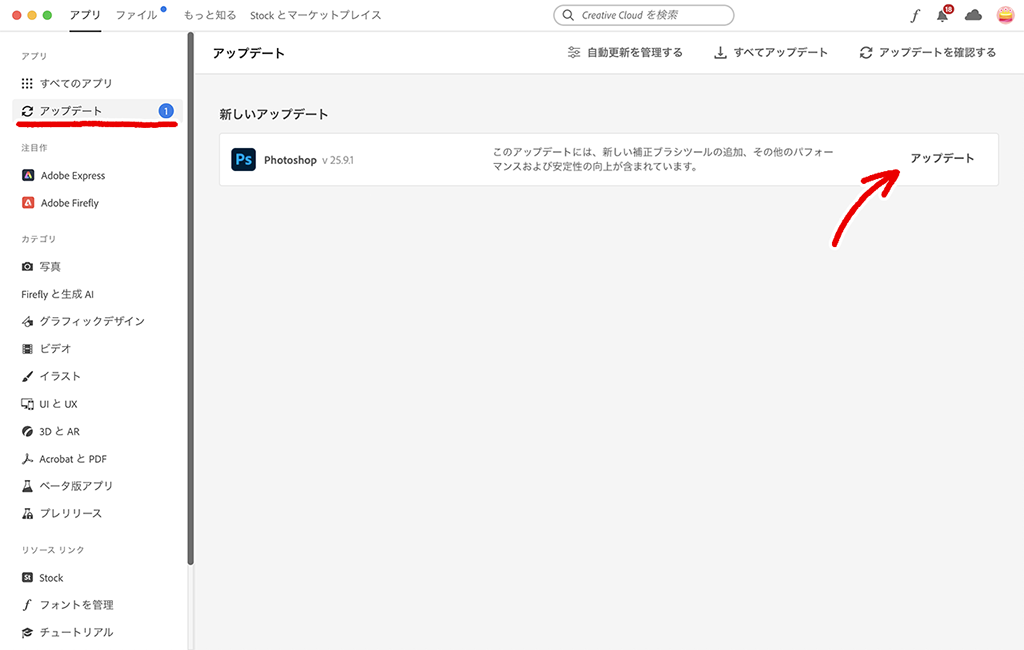Select the 3D と AR label

59,431
